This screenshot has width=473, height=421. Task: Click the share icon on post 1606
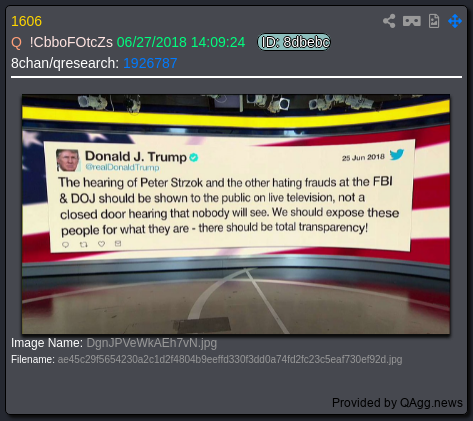pyautogui.click(x=389, y=21)
